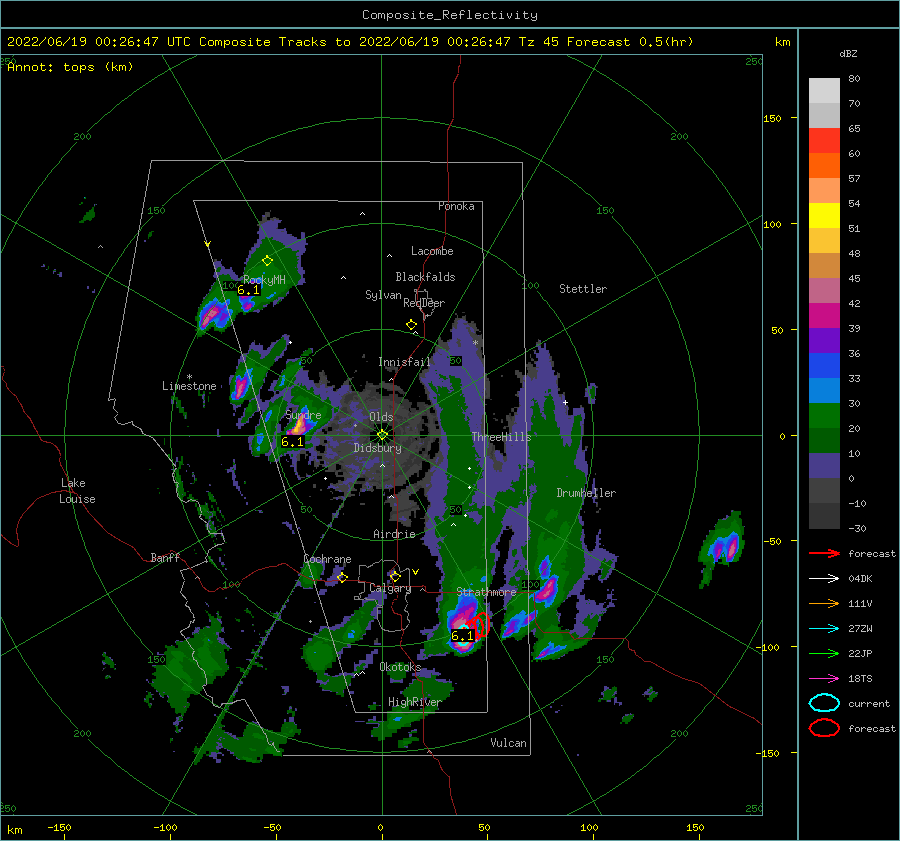Click the yellow diamond marker above RockyMH

pos(267,261)
